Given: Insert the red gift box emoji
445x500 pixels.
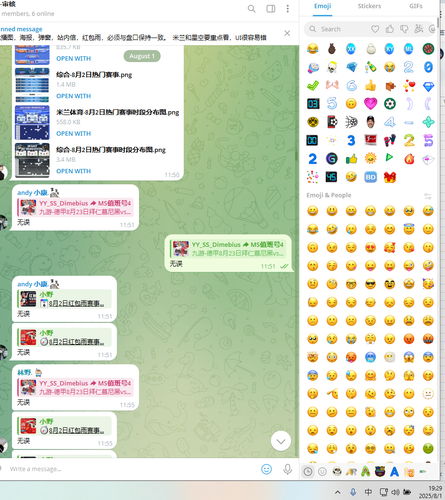Looking at the screenshot, I should 389,177.
